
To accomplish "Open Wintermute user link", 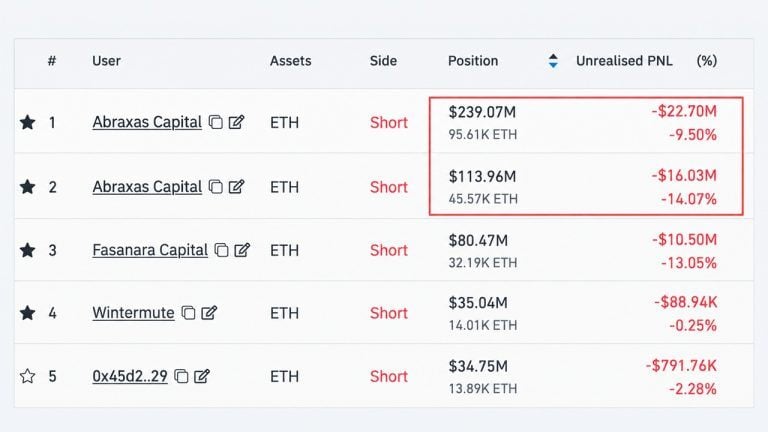I will click(133, 312).
